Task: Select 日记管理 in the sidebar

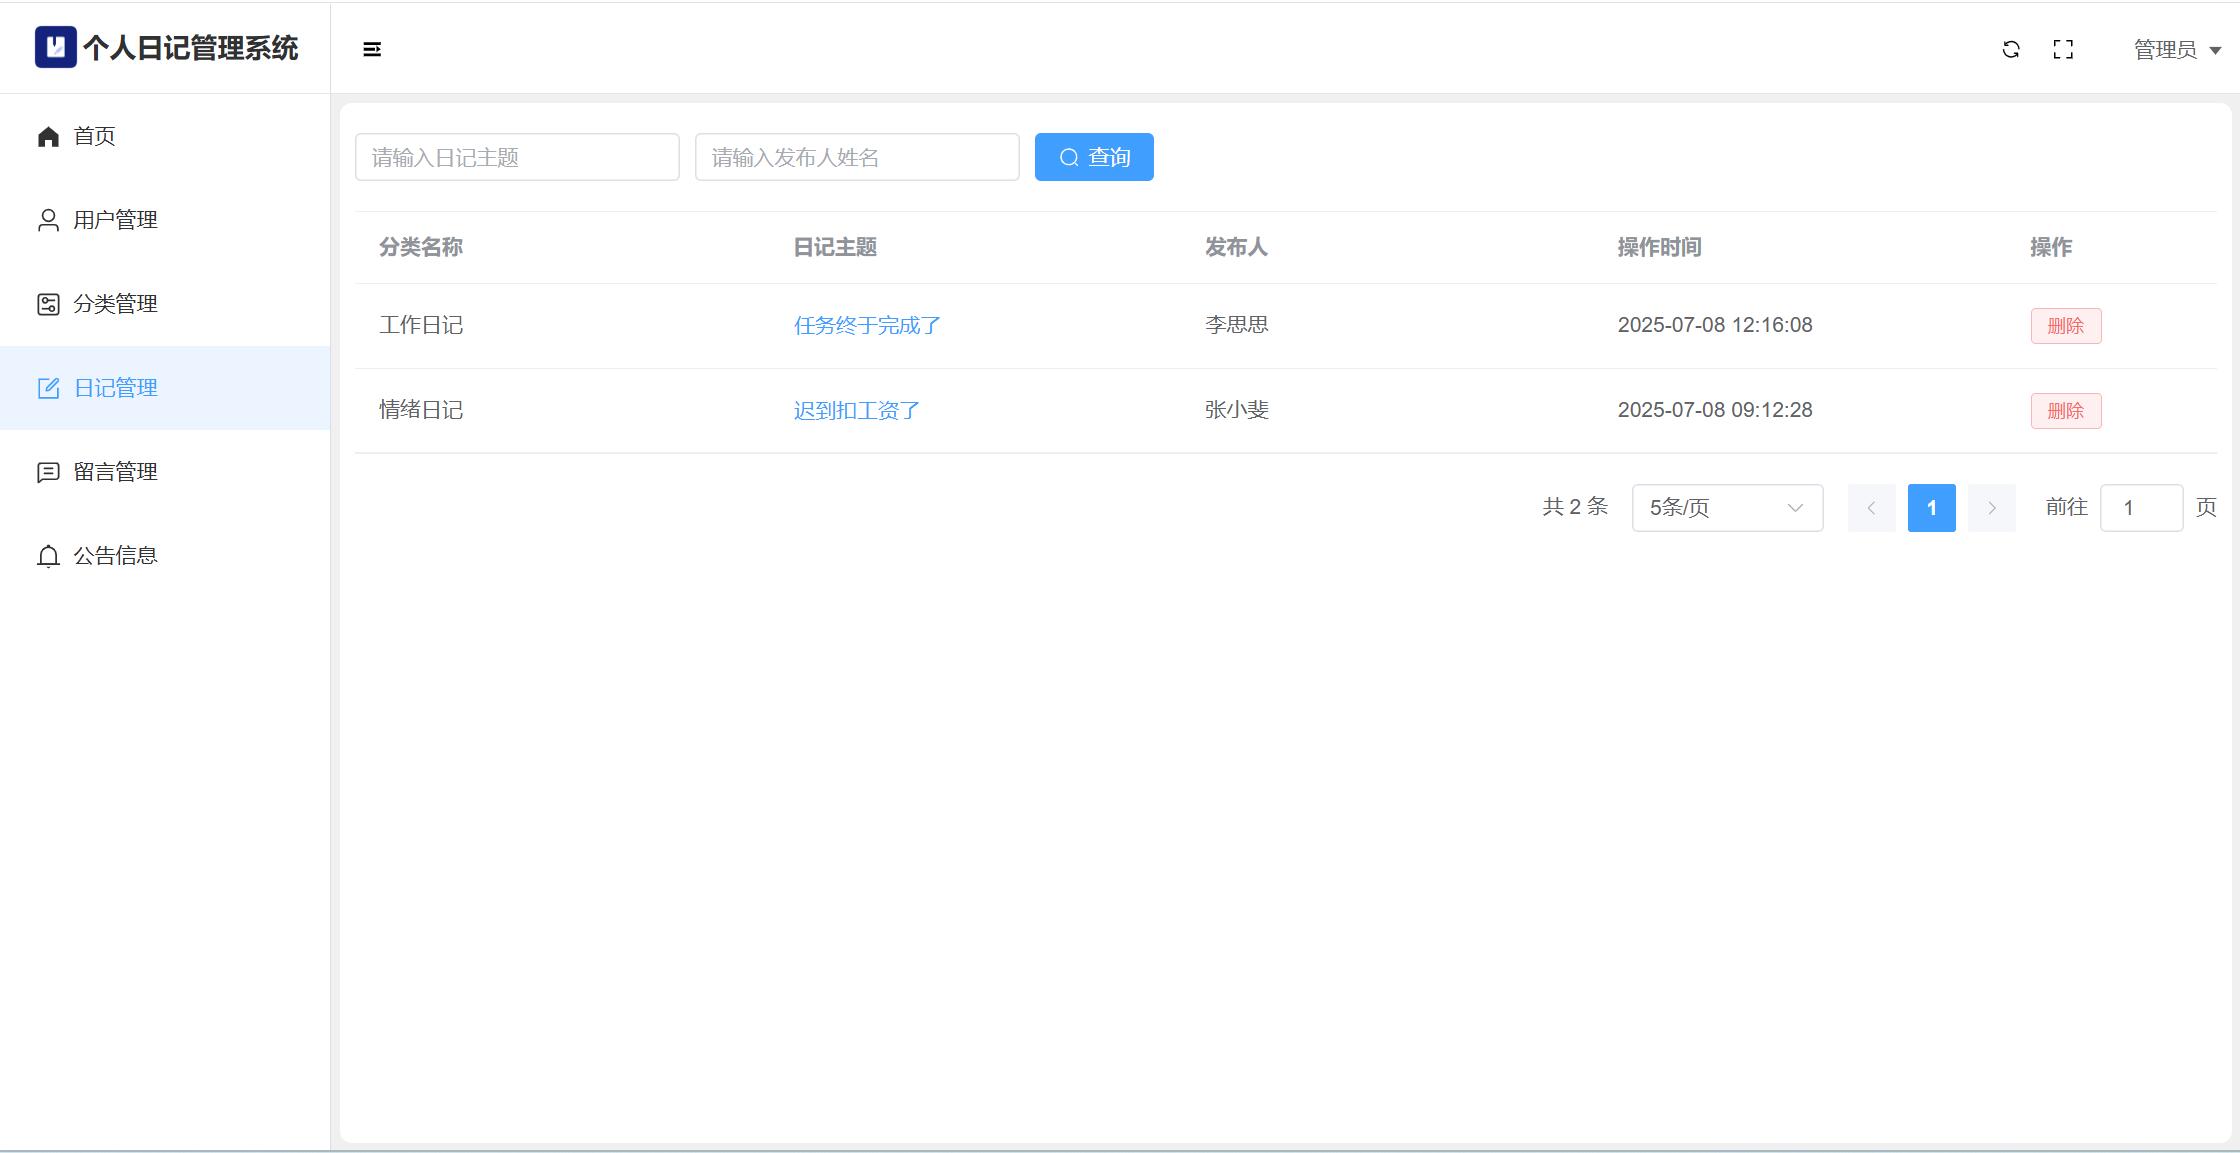Action: [115, 388]
